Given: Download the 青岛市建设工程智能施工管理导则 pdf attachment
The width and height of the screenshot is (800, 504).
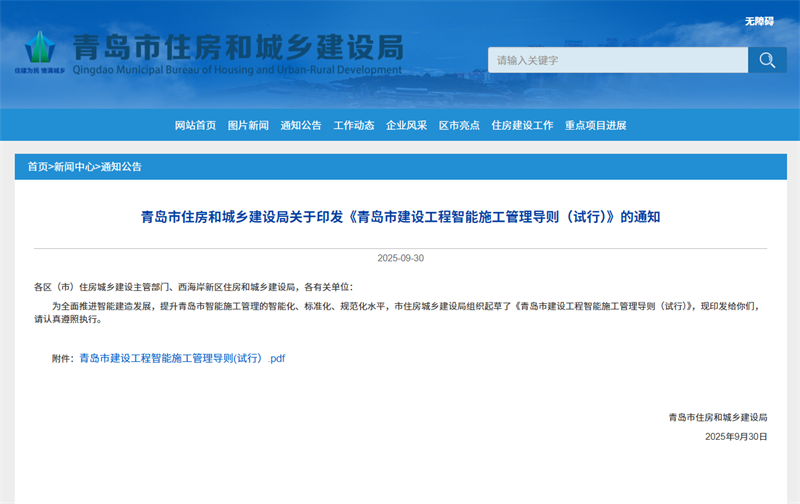Looking at the screenshot, I should click(182, 359).
